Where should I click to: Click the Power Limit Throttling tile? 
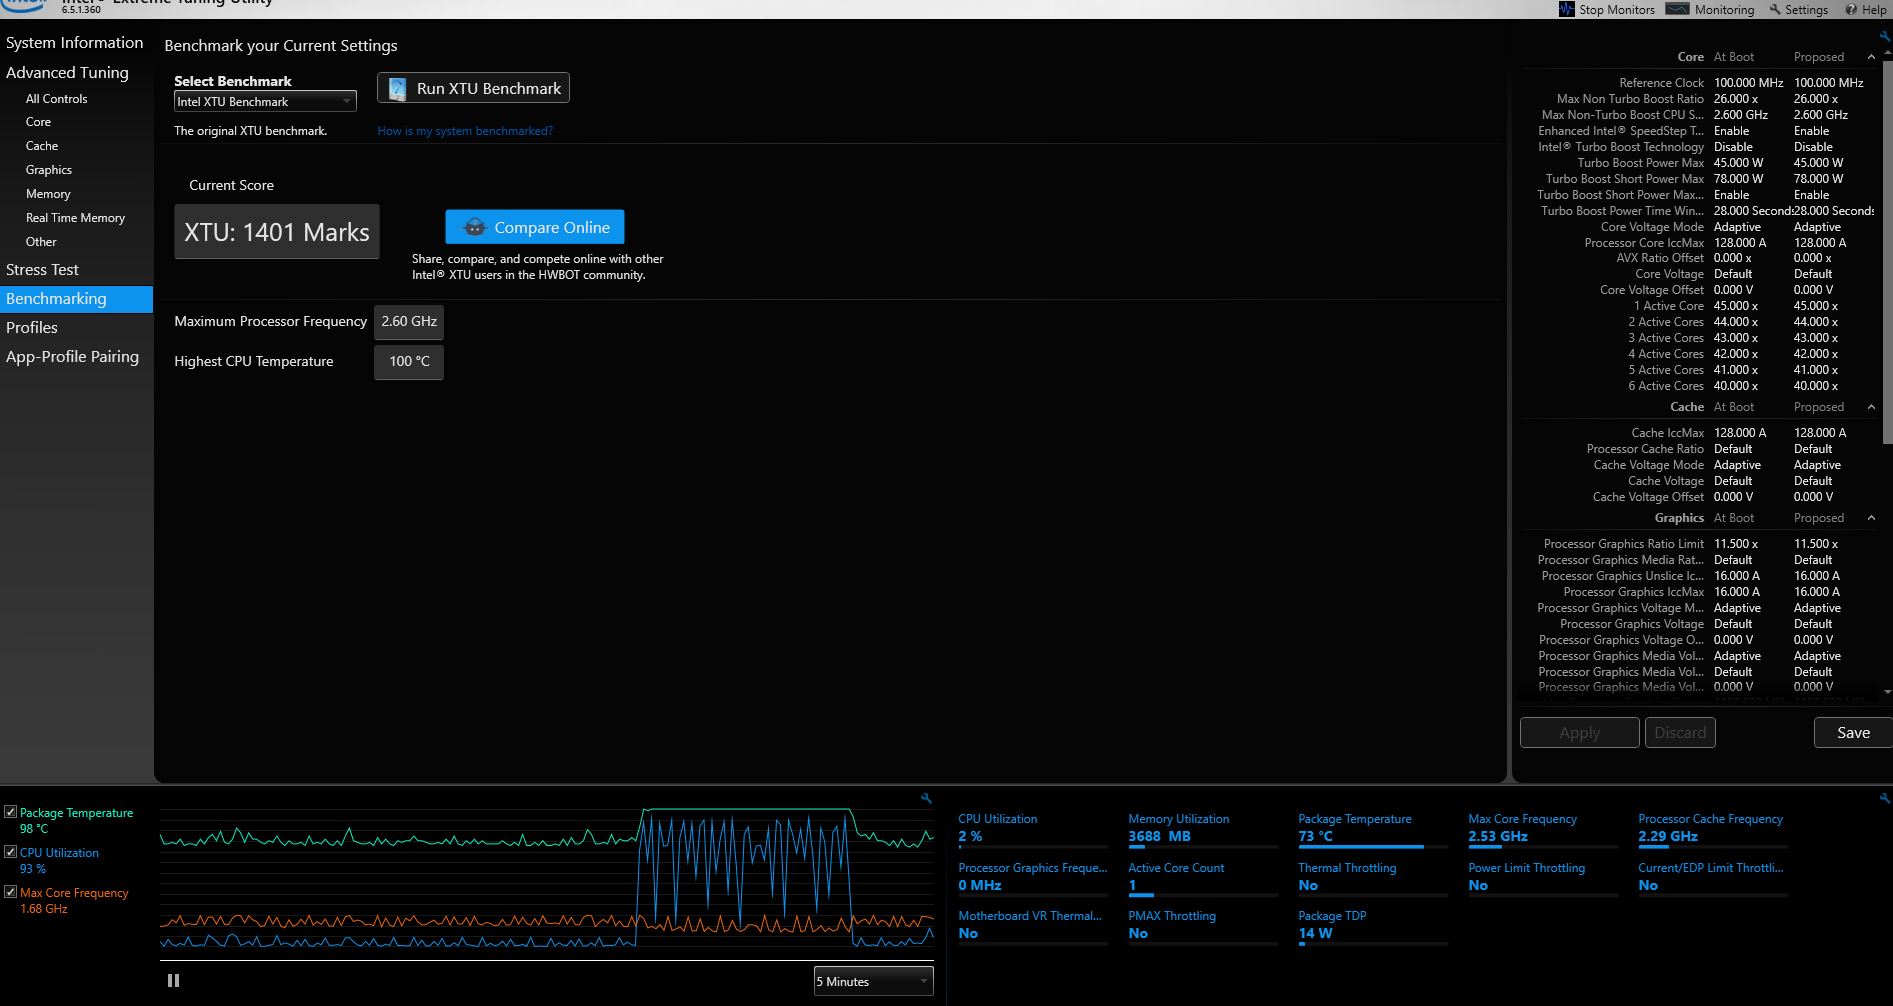click(1543, 878)
